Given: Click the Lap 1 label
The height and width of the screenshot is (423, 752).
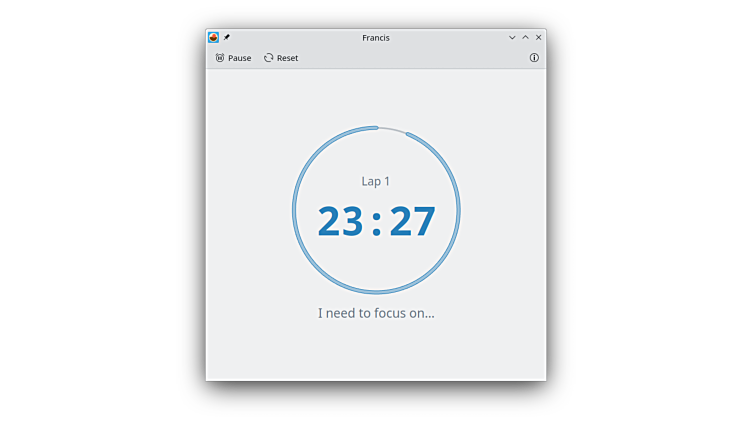Looking at the screenshot, I should [376, 181].
